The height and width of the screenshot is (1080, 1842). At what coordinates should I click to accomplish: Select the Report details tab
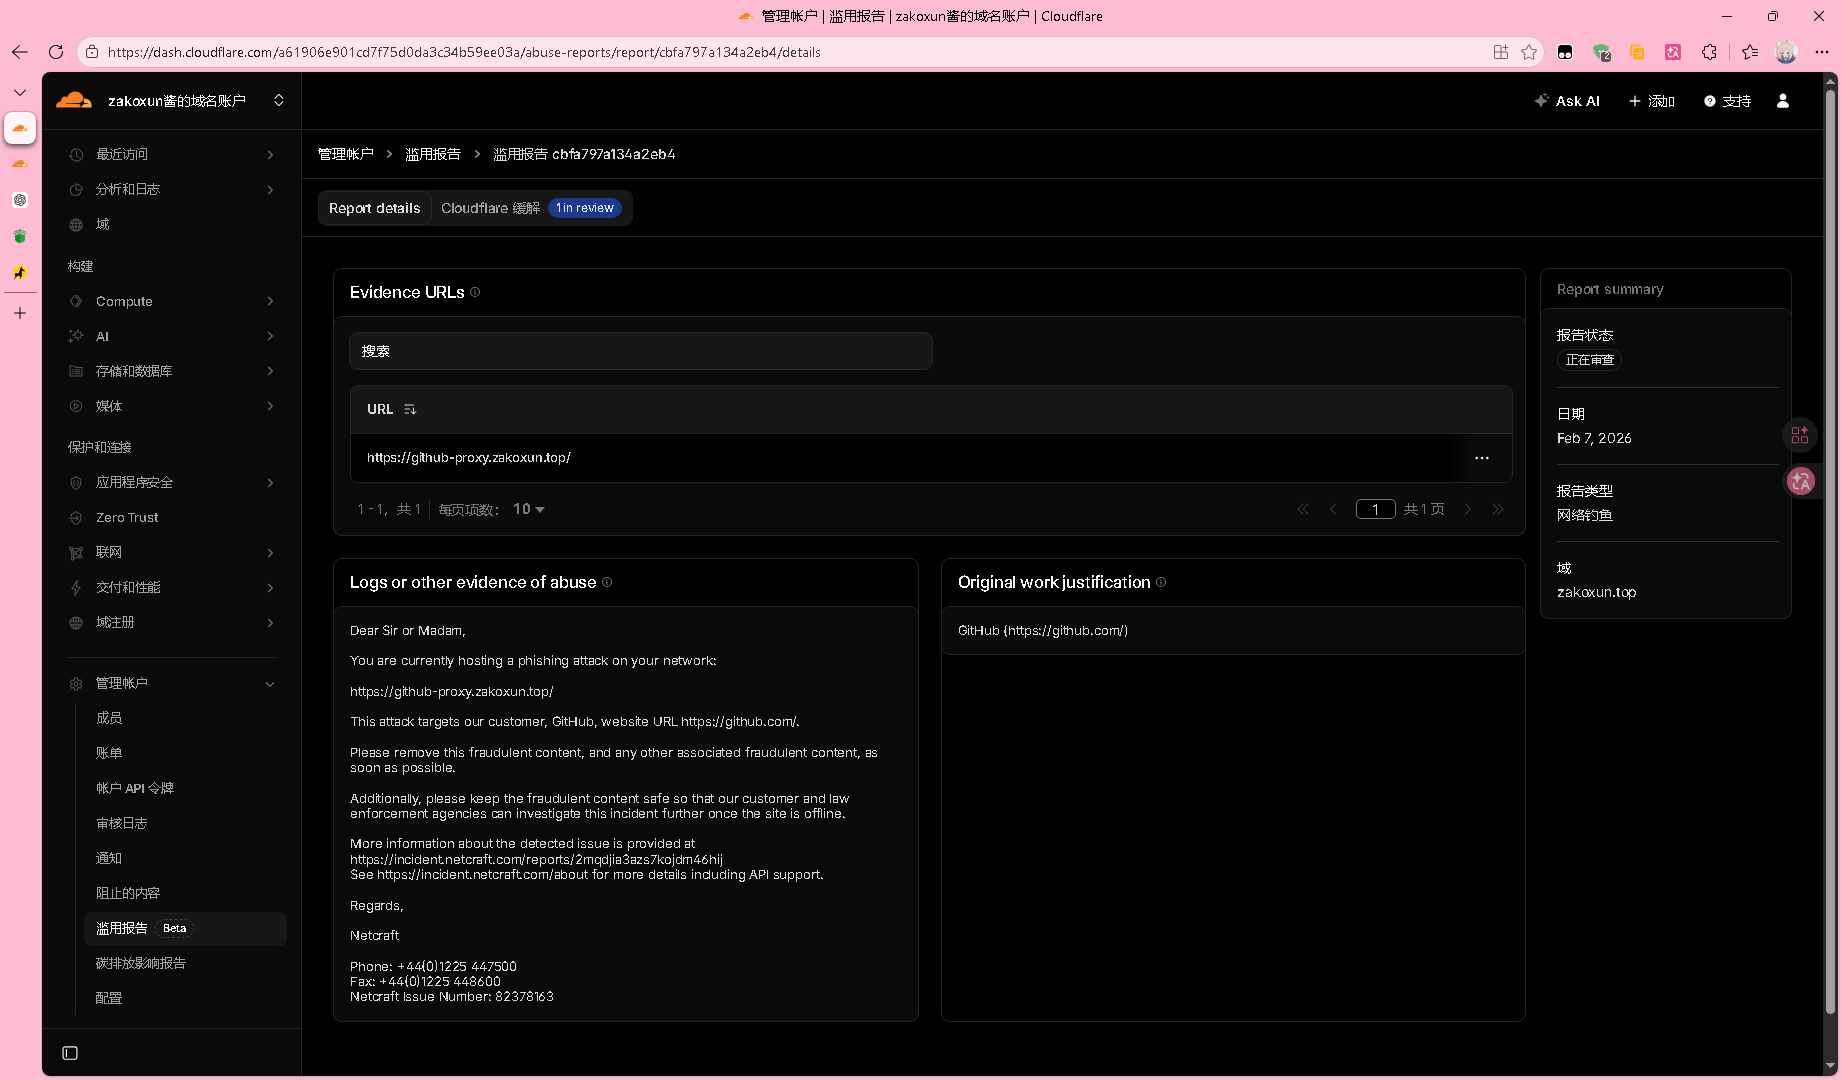(x=375, y=208)
